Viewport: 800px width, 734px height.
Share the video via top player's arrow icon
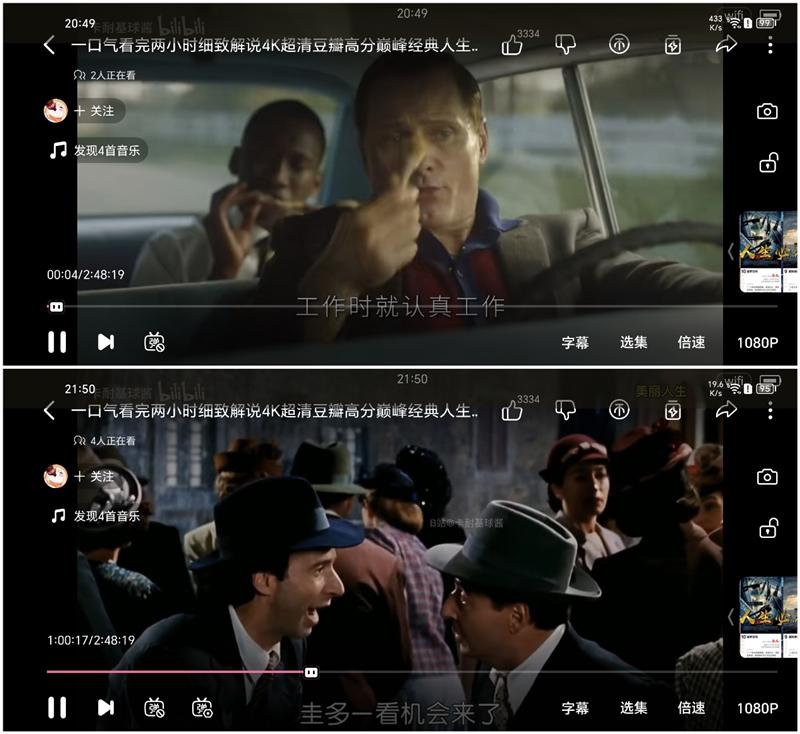(x=726, y=45)
